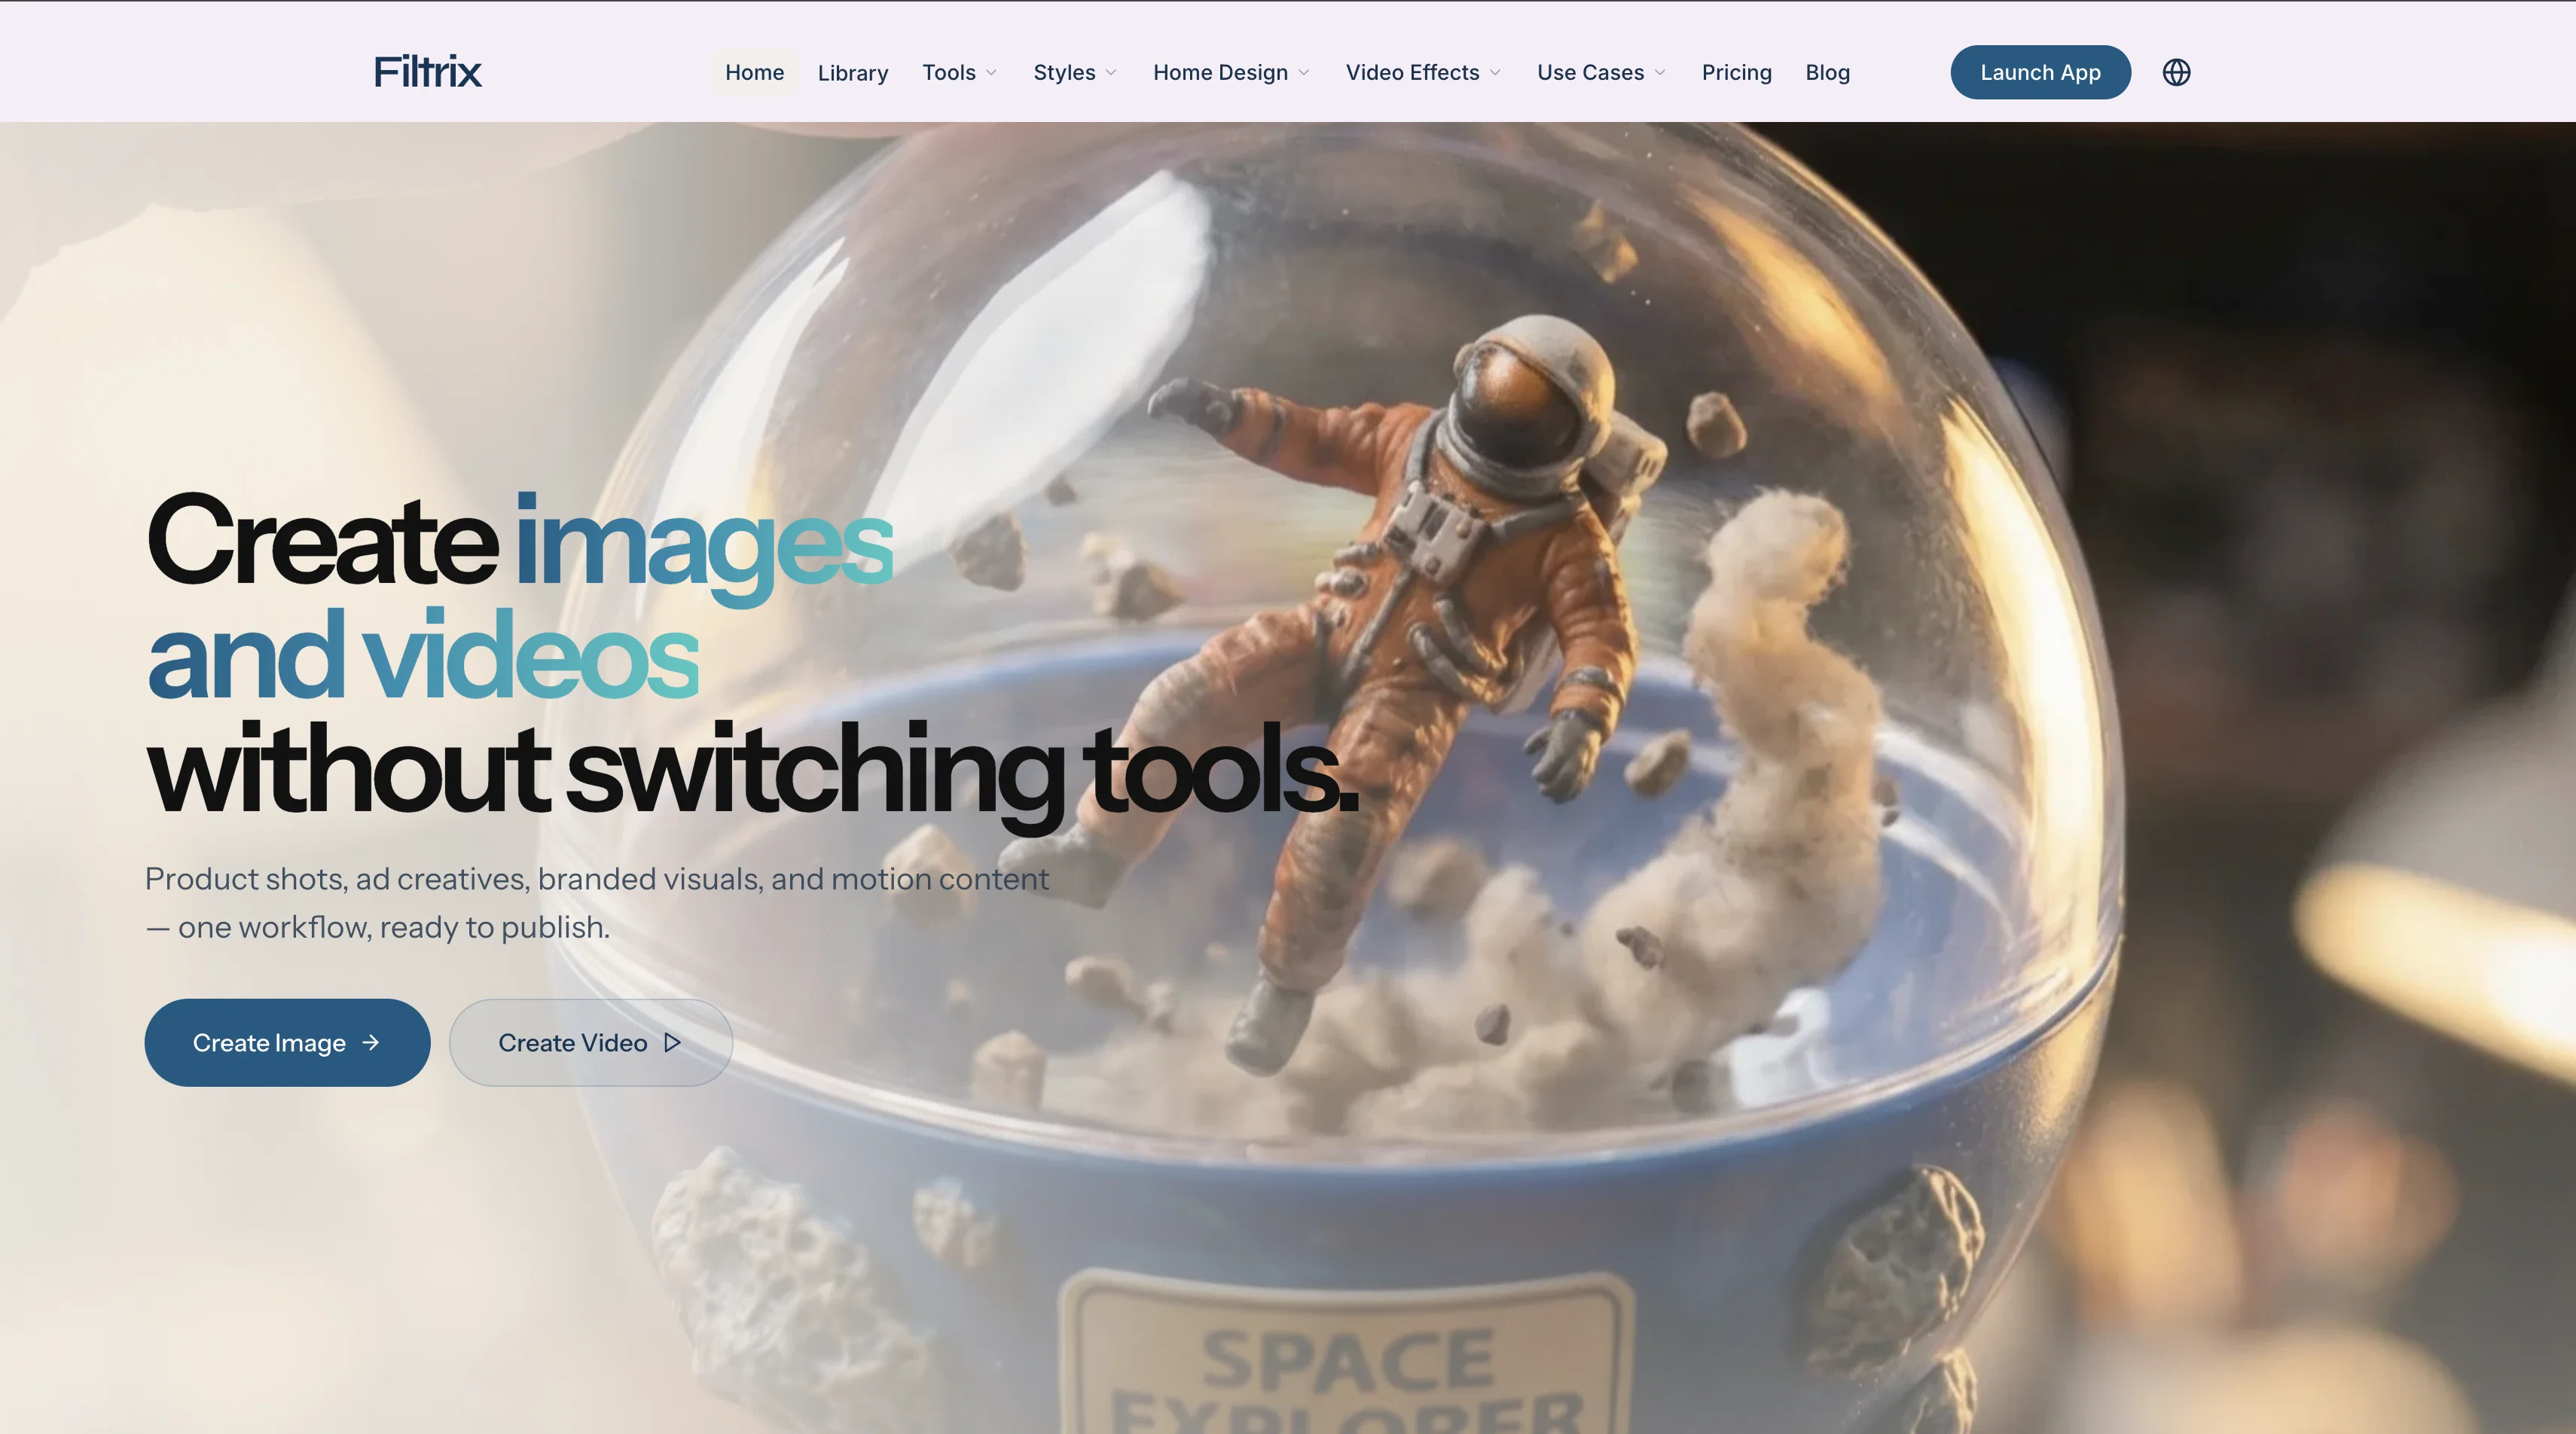2576x1434 pixels.
Task: Expand the Tools dropdown menu
Action: 960,72
